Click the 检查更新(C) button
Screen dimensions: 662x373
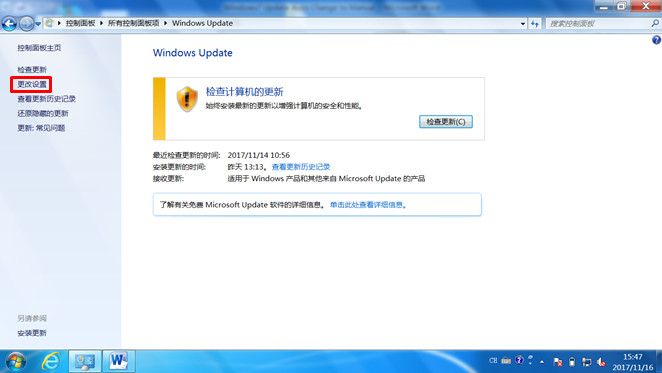[446, 122]
